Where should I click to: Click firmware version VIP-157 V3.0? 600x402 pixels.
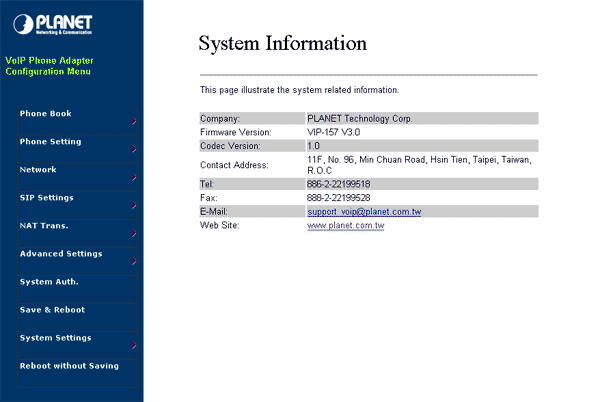[x=334, y=132]
